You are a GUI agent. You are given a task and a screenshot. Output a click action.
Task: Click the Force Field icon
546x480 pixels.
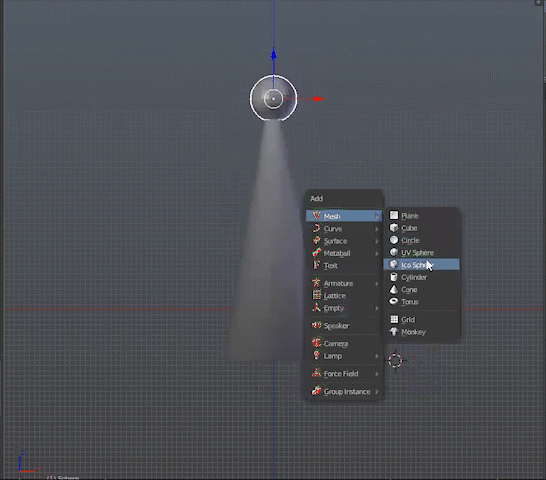[x=317, y=373]
